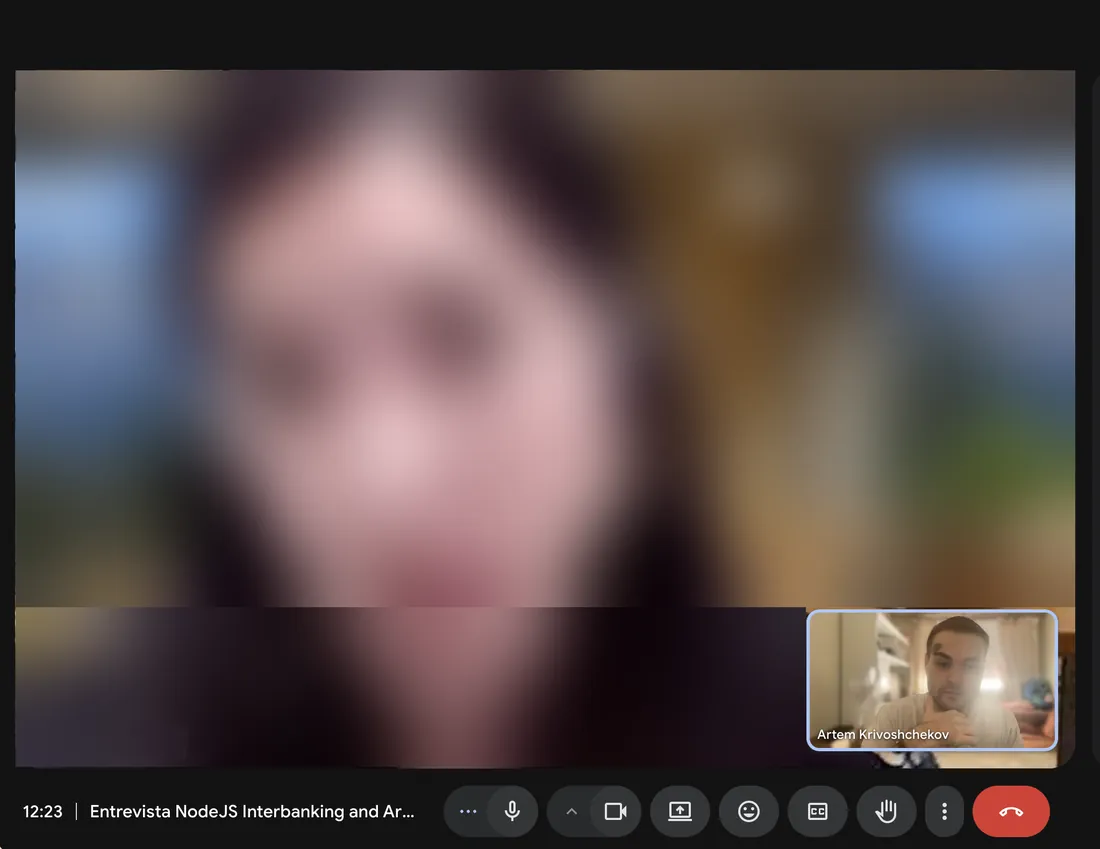
Task: Select Artem Krivoshchekov self-view thumbnail
Action: click(932, 680)
